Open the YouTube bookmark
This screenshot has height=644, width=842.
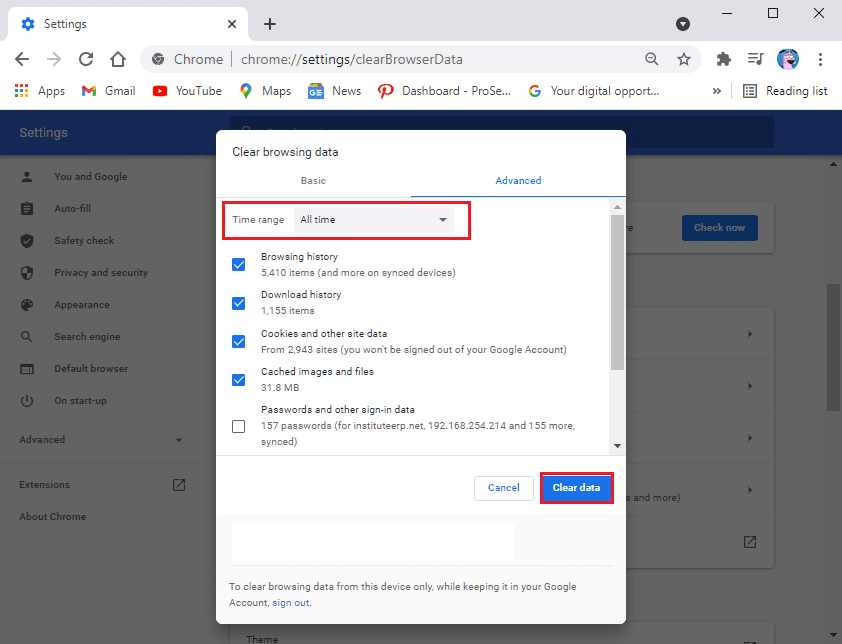(x=187, y=91)
